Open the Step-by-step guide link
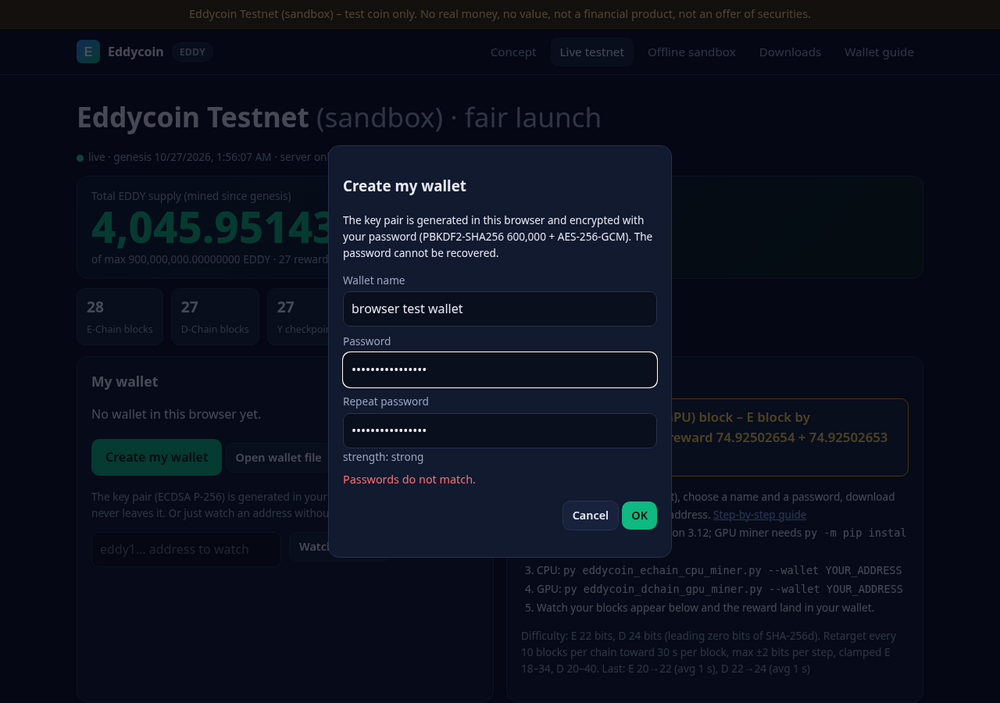This screenshot has height=703, width=1000. pyautogui.click(x=760, y=515)
